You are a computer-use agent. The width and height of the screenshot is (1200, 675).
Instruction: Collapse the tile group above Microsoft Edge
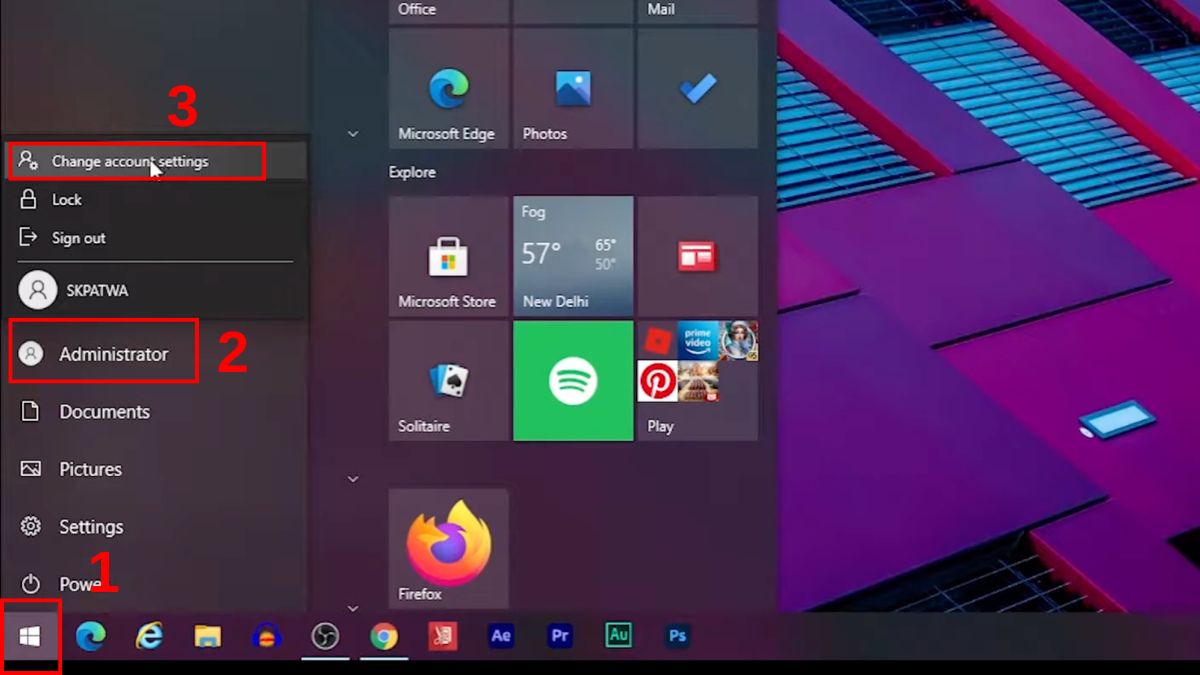[x=352, y=132]
